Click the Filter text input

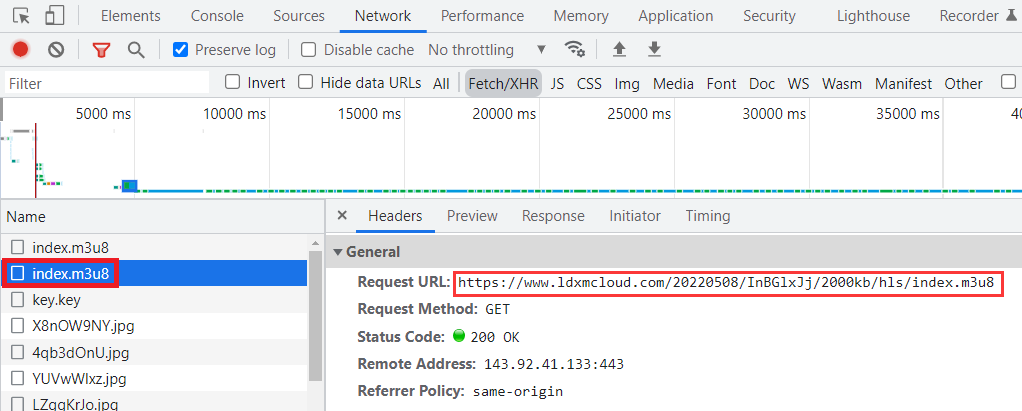point(108,84)
